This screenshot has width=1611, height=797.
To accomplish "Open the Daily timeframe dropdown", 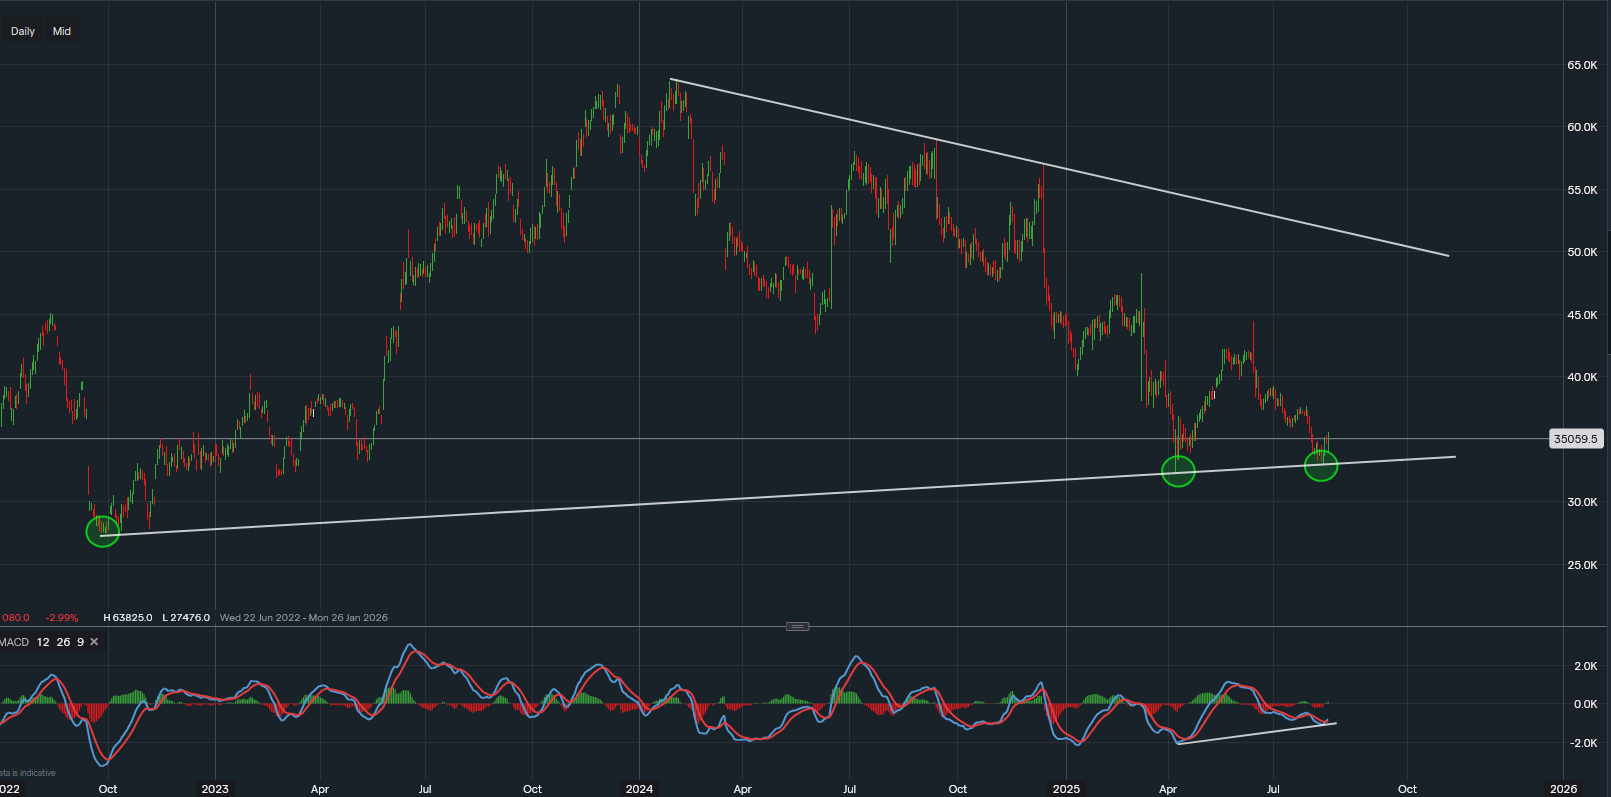I will tap(23, 31).
